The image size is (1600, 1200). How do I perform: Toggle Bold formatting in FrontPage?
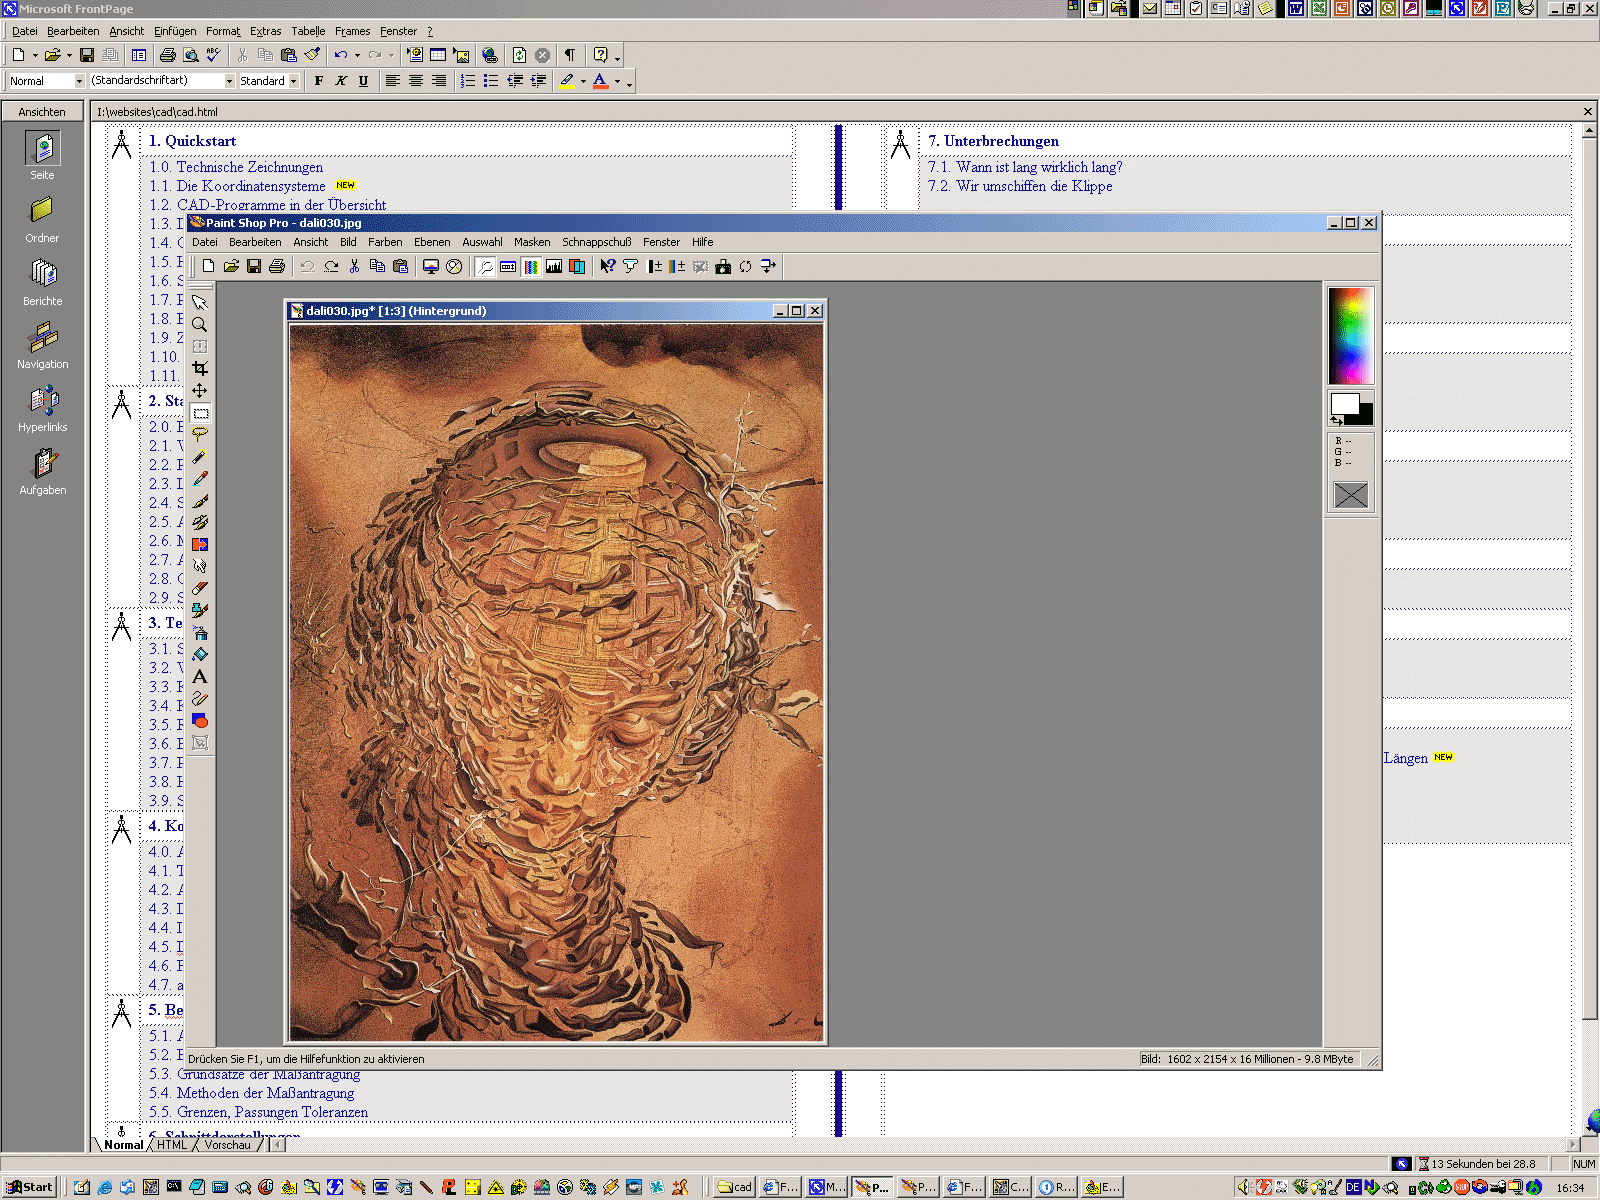click(x=319, y=81)
